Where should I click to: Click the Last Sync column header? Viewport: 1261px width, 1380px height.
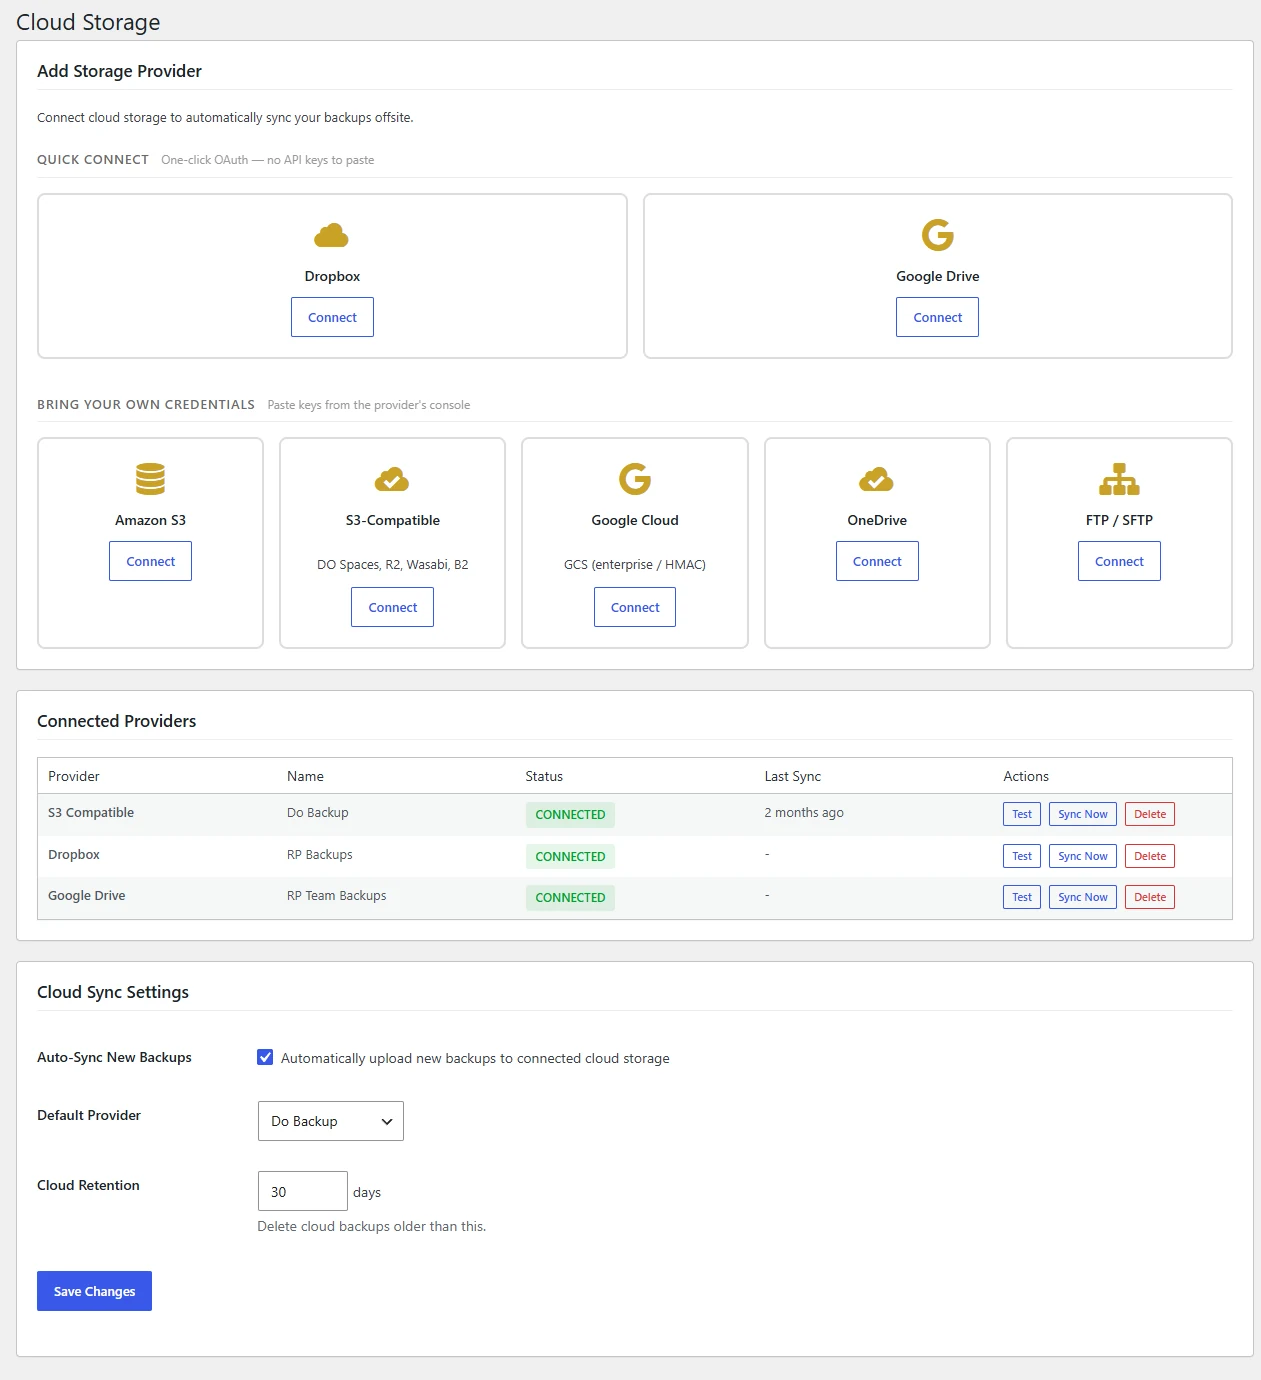[x=793, y=776]
